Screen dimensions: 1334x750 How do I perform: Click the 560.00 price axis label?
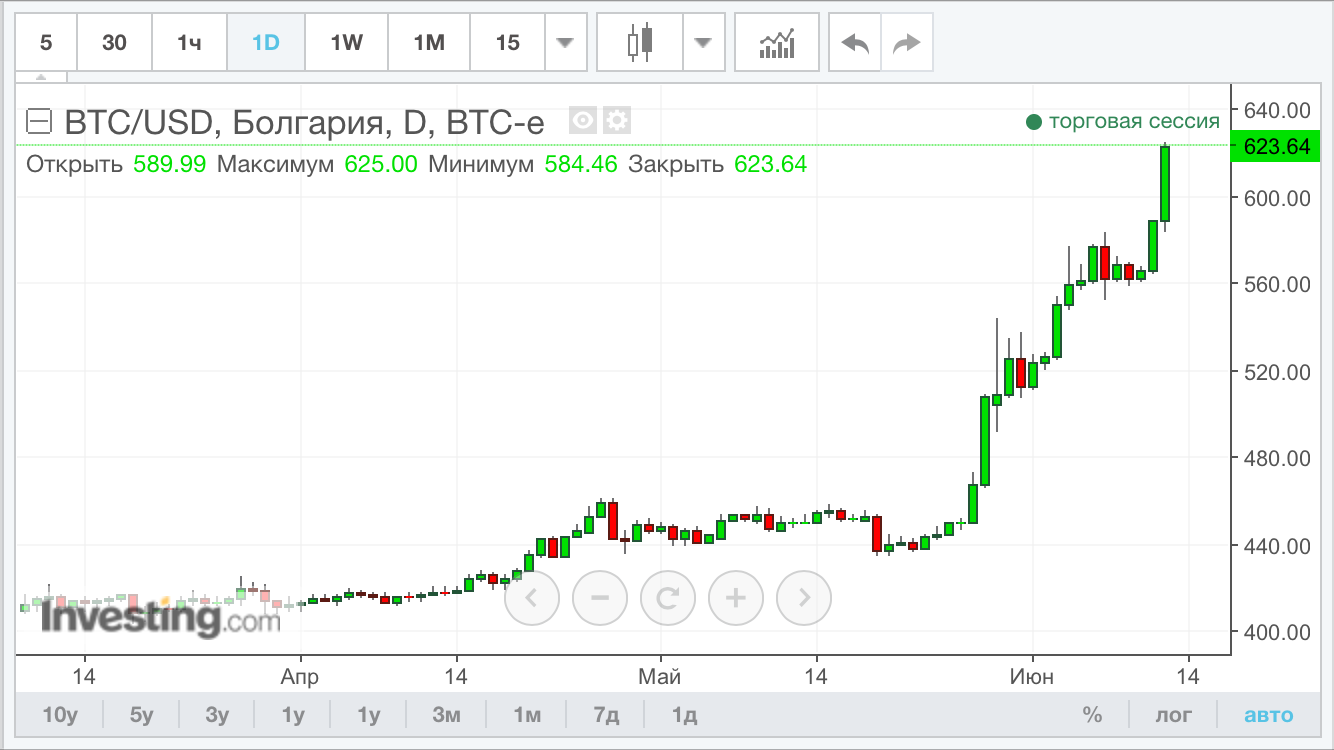pyautogui.click(x=1276, y=284)
